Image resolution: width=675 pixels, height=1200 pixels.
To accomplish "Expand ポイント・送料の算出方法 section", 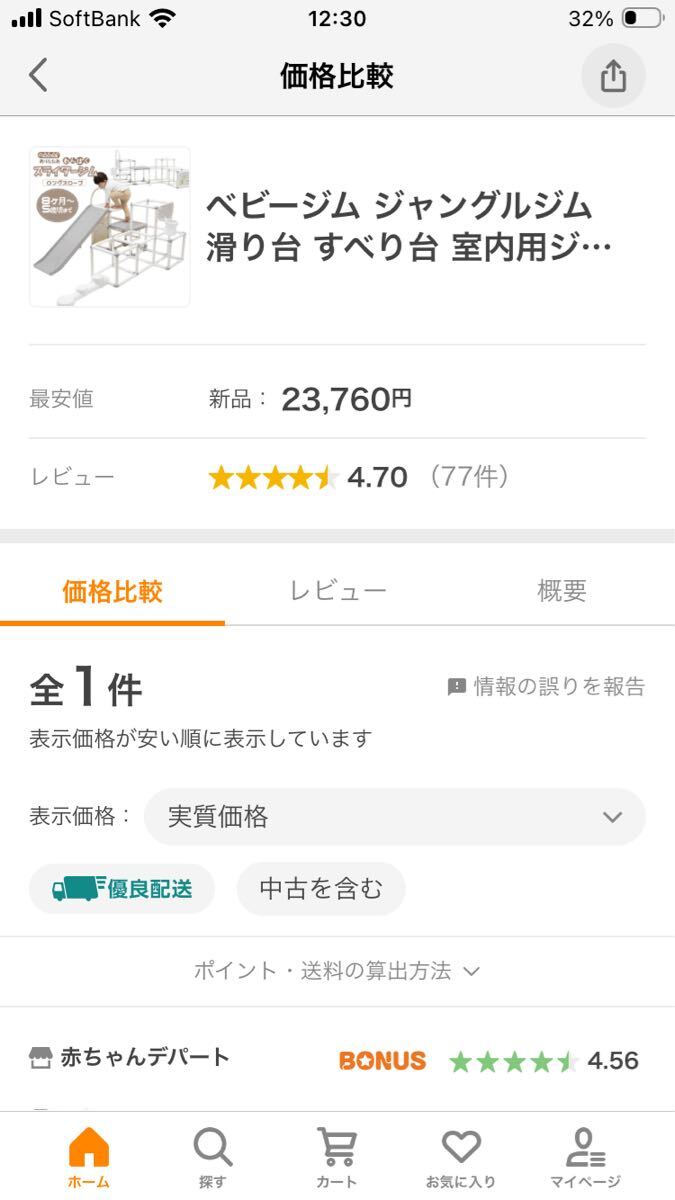I will coord(337,971).
